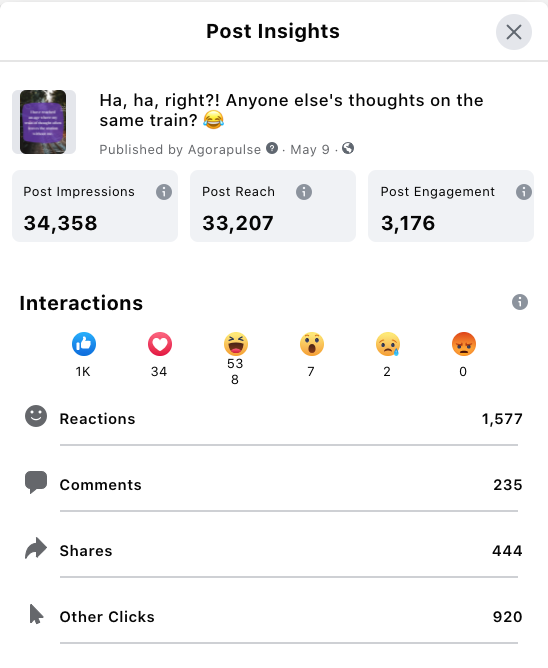
Task: Click the Sad crying reaction icon
Action: pos(388,344)
